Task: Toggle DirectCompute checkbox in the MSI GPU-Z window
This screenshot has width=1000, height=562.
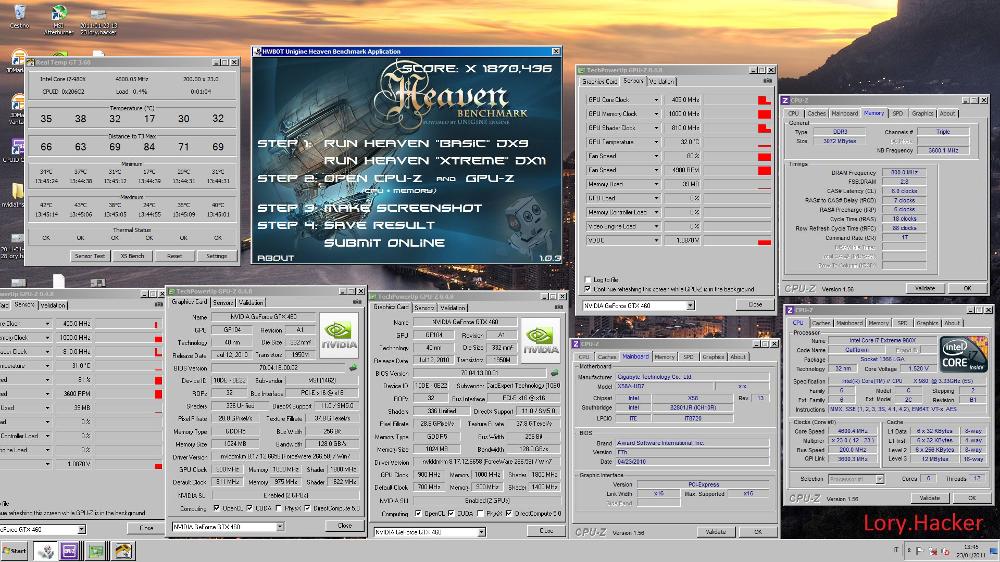Action: [x=307, y=508]
